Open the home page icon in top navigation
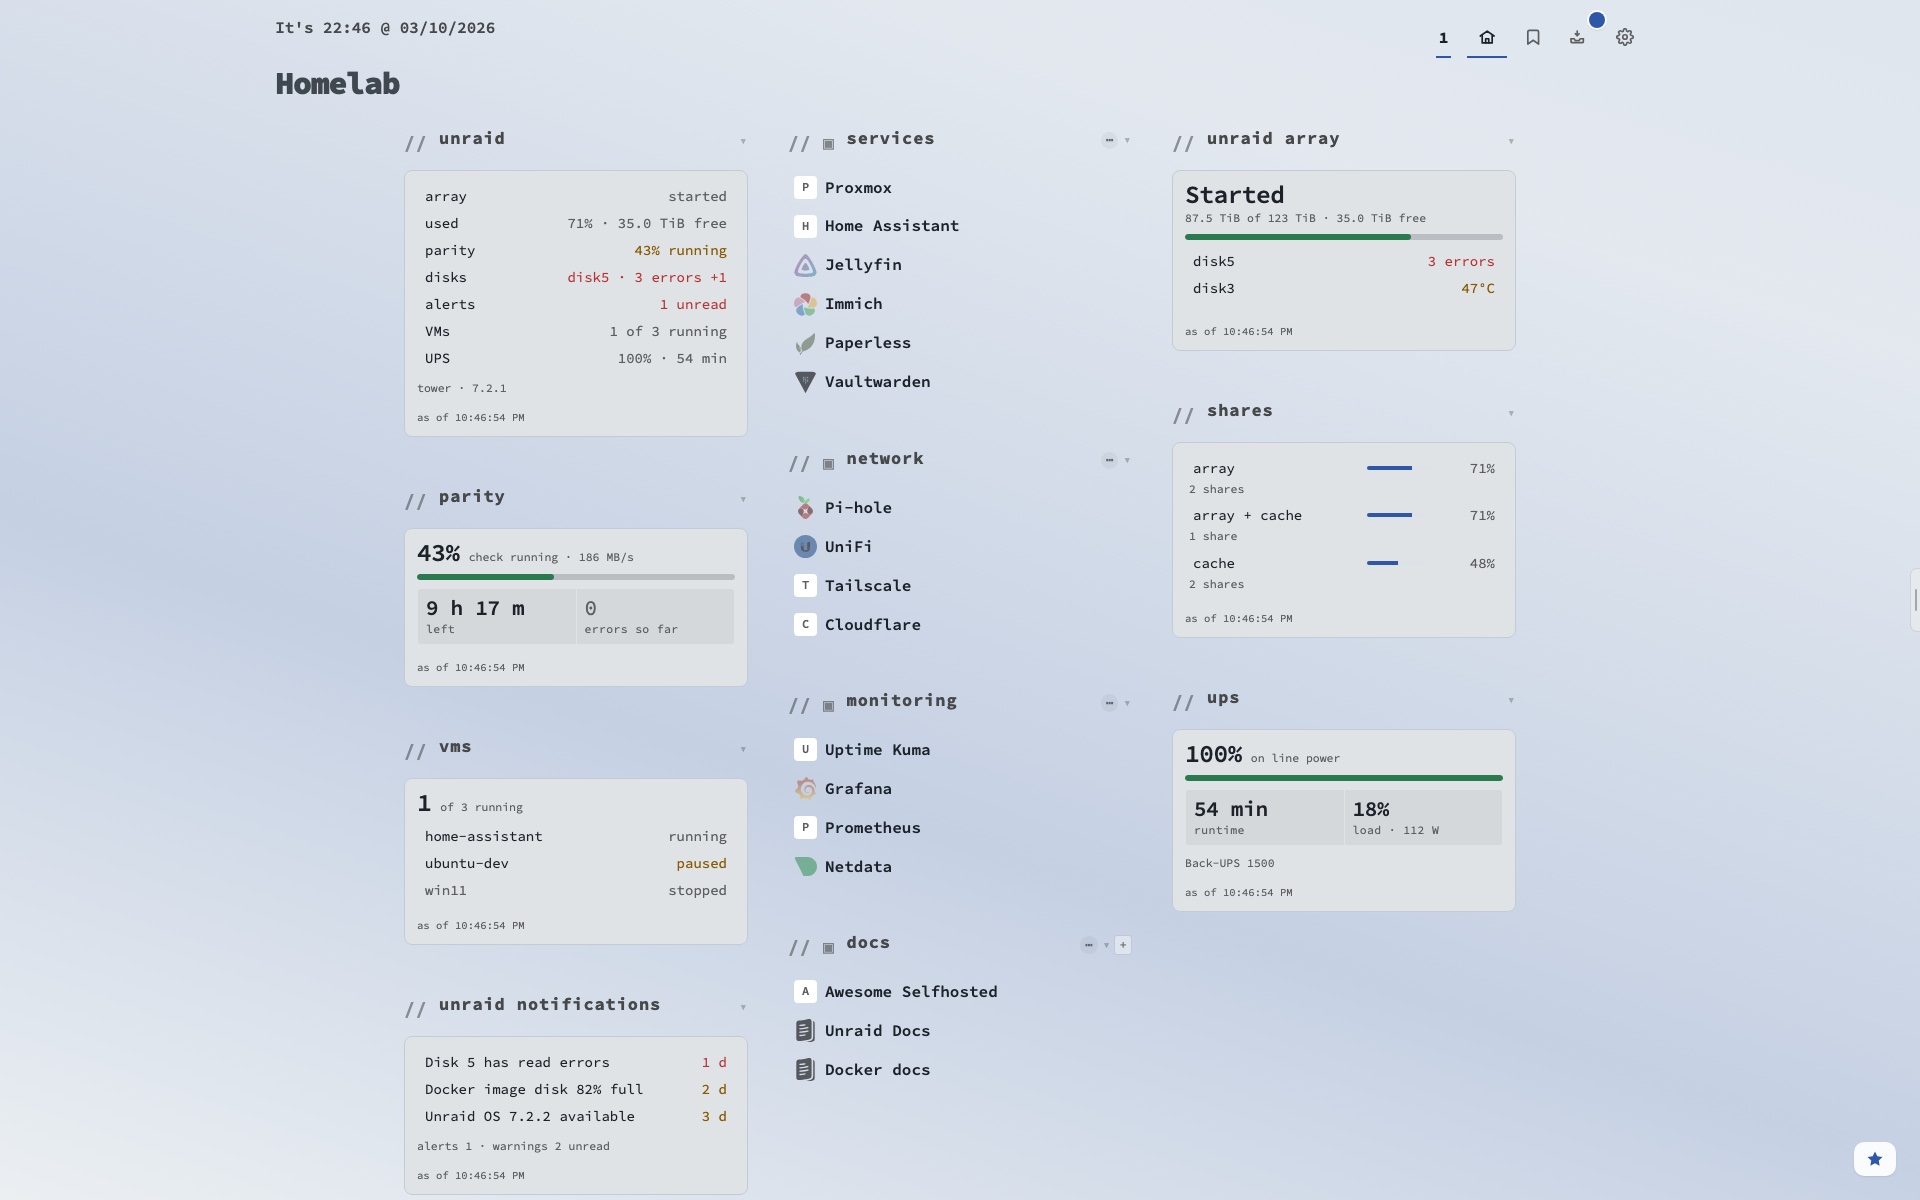The width and height of the screenshot is (1920, 1200). tap(1487, 37)
